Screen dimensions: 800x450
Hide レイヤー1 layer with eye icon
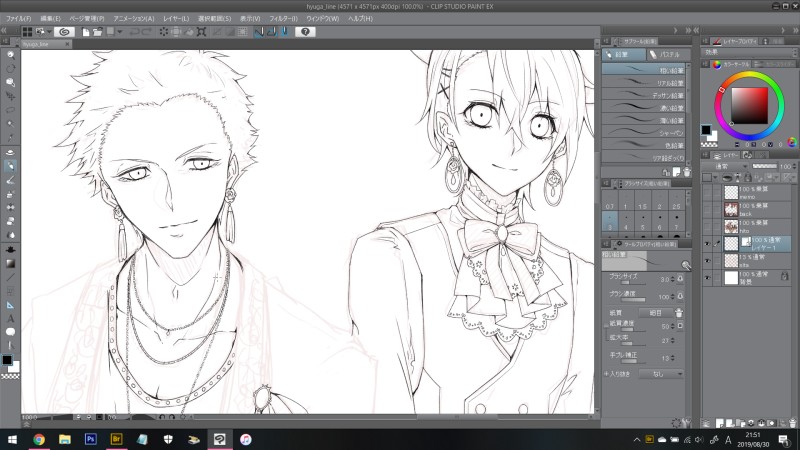707,244
